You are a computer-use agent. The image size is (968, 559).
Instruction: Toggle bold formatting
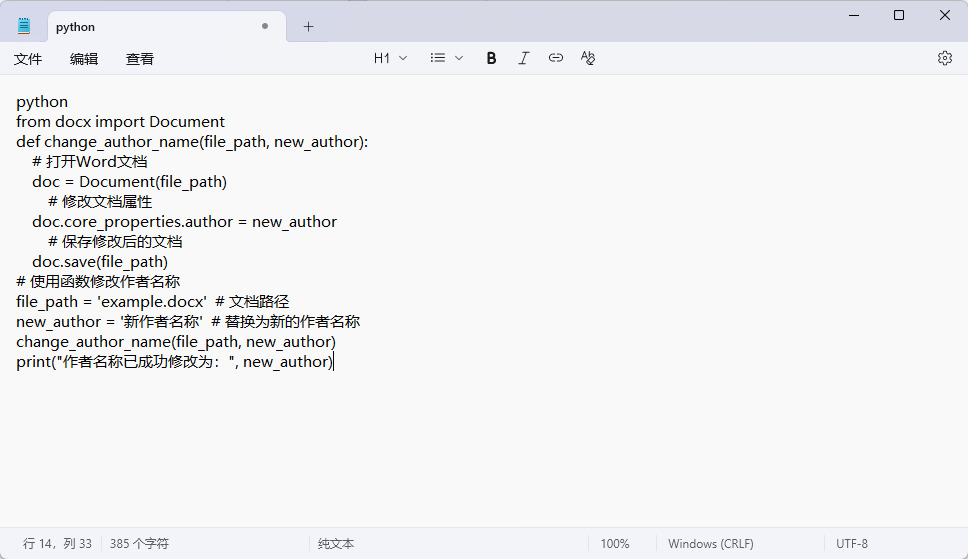tap(491, 58)
